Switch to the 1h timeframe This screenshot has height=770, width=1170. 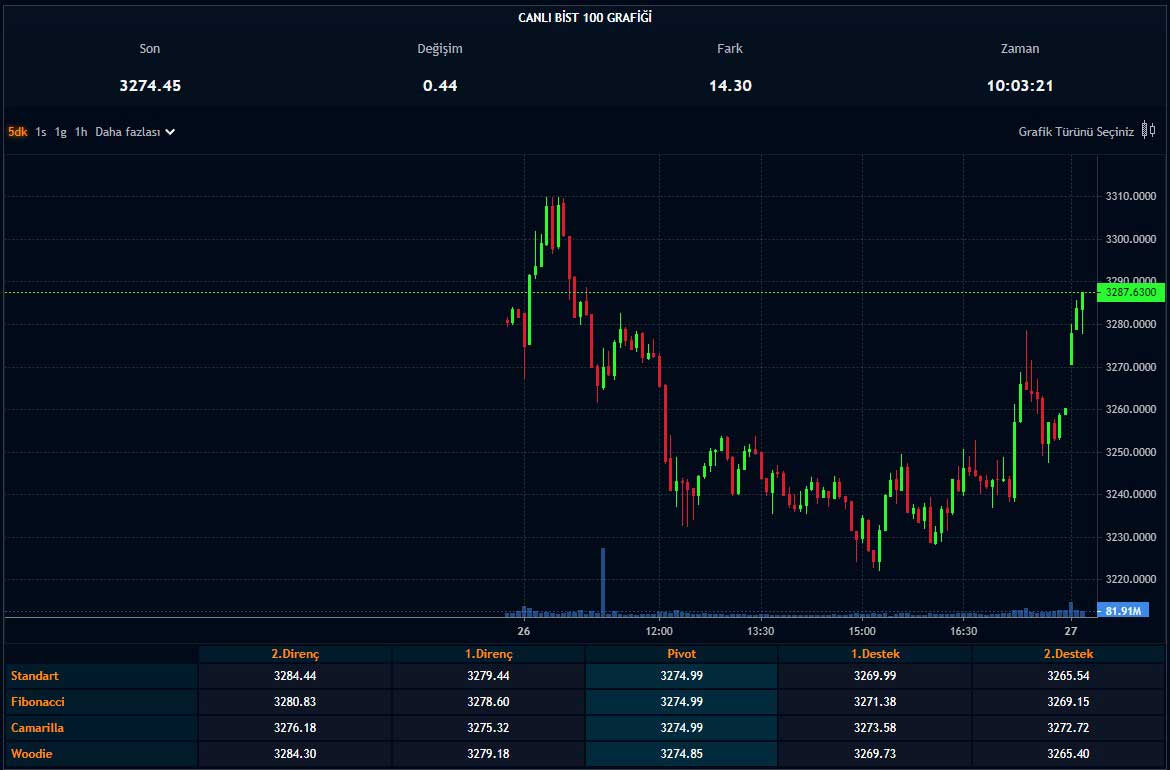pos(81,132)
